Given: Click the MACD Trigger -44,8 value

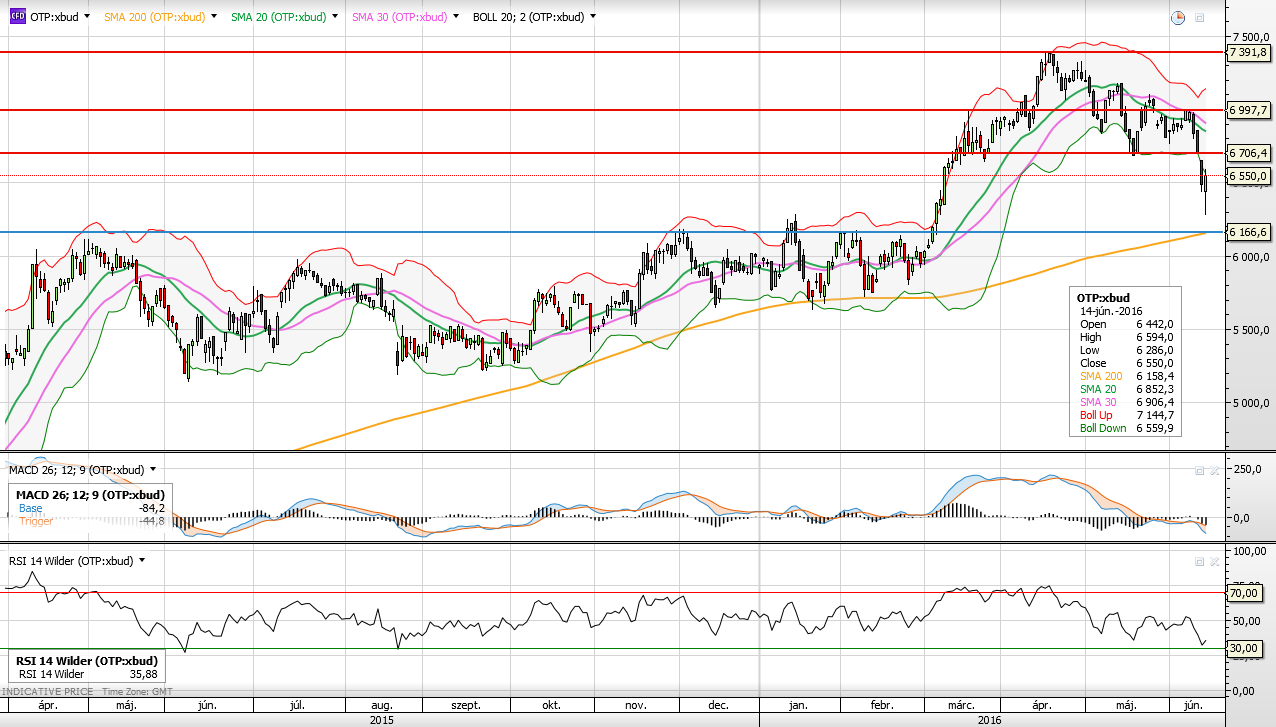Looking at the screenshot, I should (x=152, y=521).
